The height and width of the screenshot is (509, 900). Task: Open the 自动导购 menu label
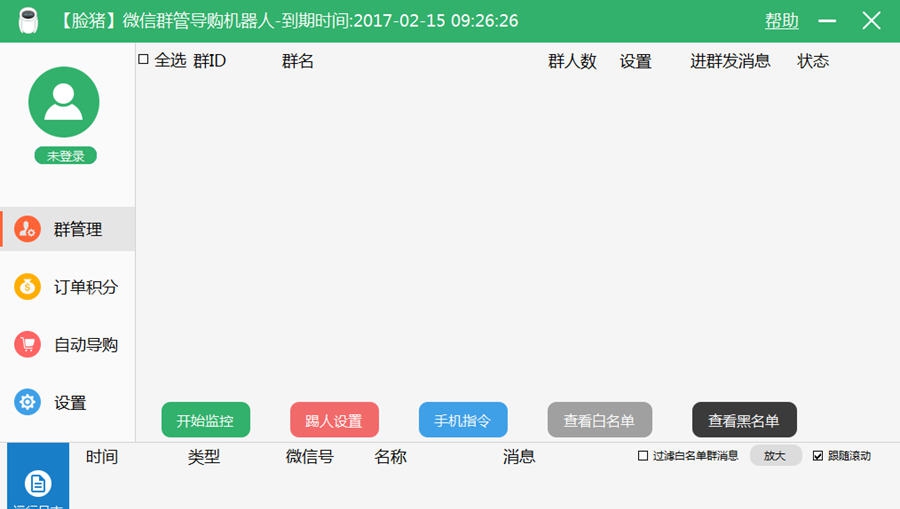[86, 345]
